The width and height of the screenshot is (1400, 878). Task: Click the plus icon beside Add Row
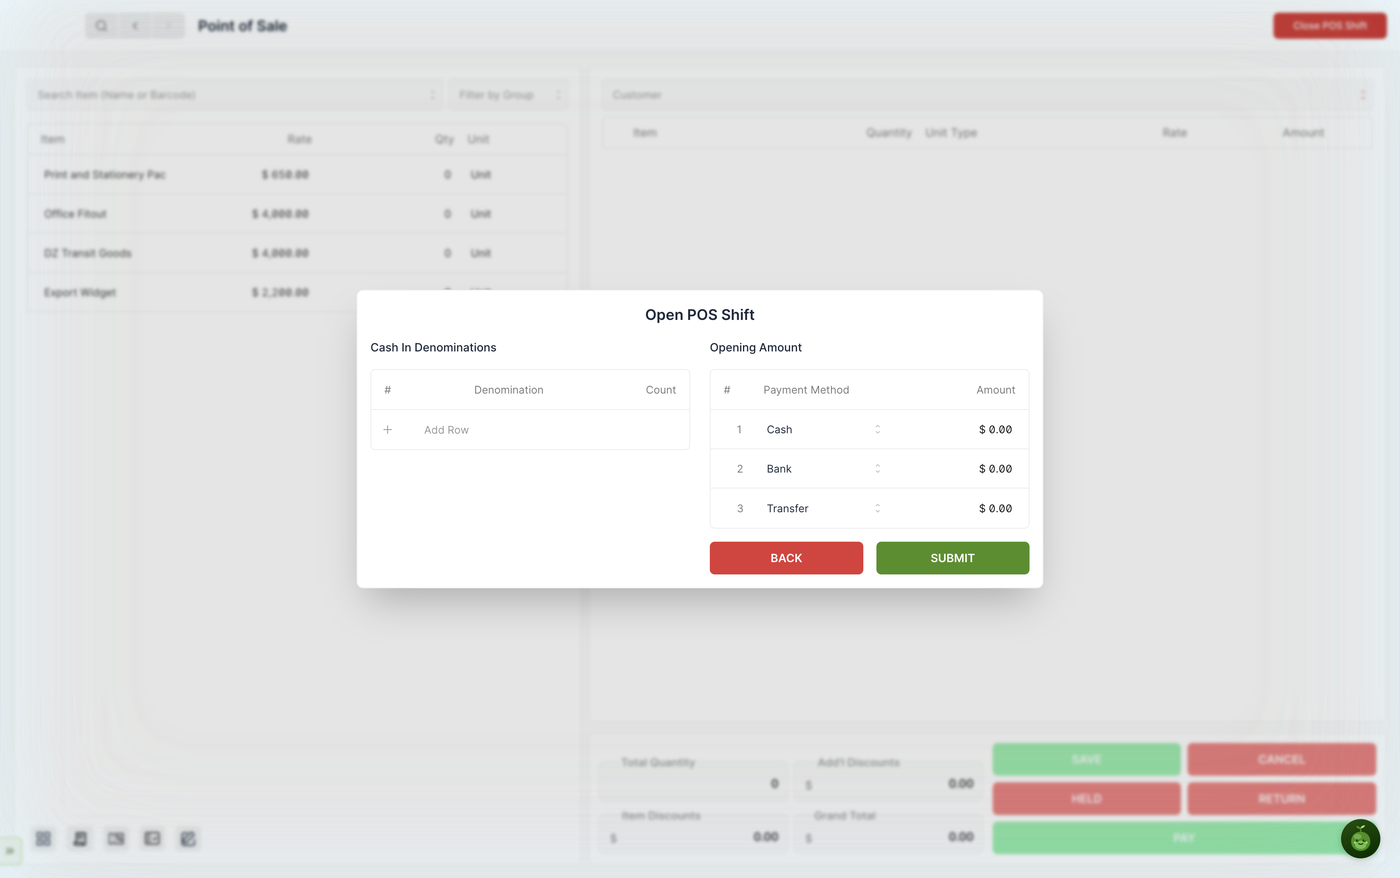tap(388, 430)
